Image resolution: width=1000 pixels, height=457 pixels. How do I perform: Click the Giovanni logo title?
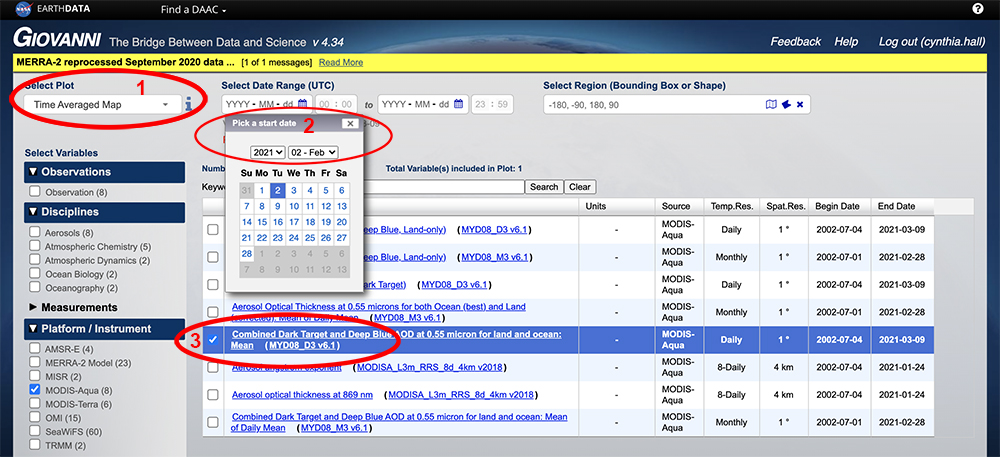[x=58, y=40]
